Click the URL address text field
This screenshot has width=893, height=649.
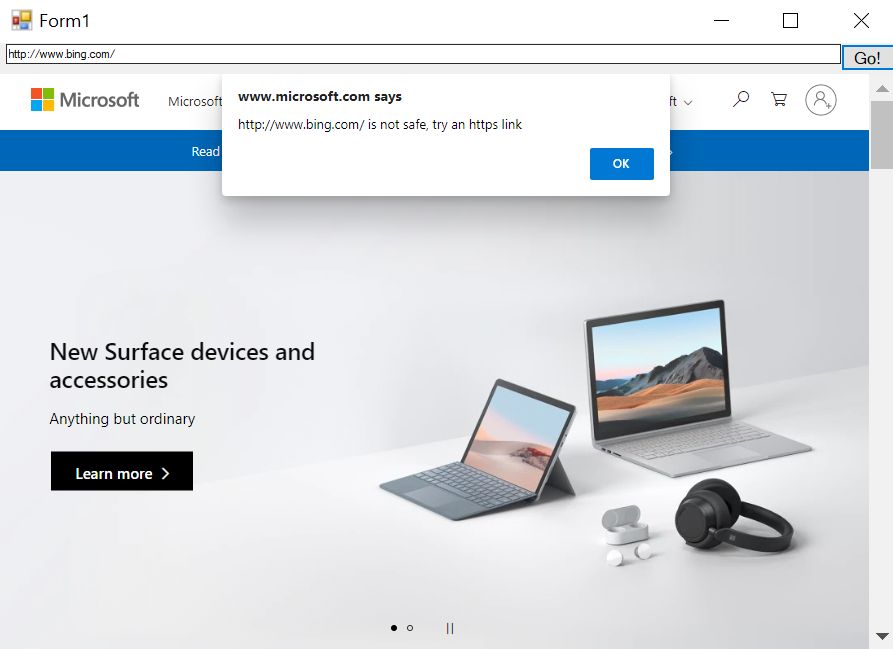coord(423,54)
